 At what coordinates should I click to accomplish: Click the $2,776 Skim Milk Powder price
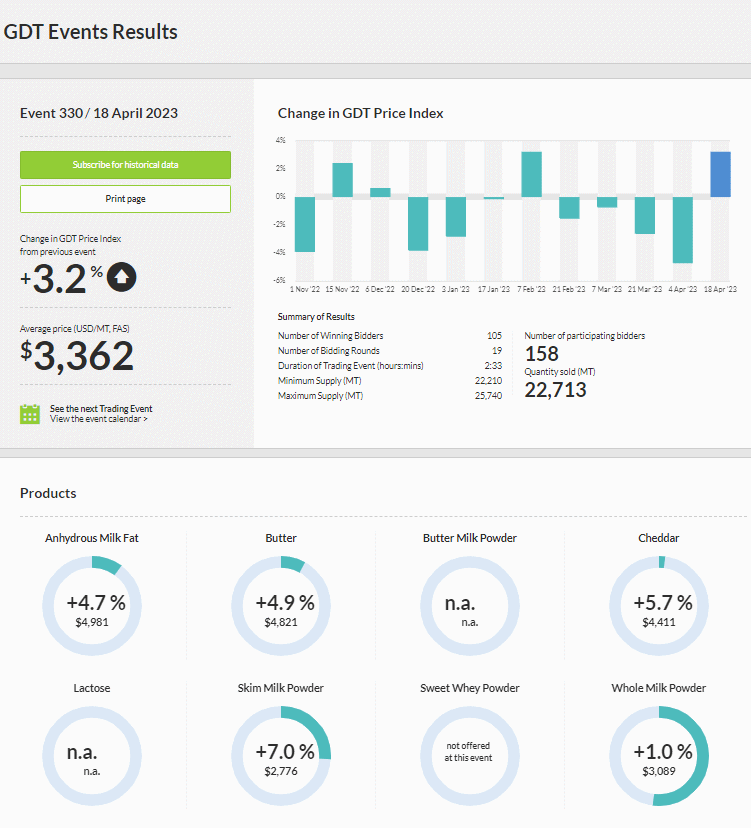(281, 771)
